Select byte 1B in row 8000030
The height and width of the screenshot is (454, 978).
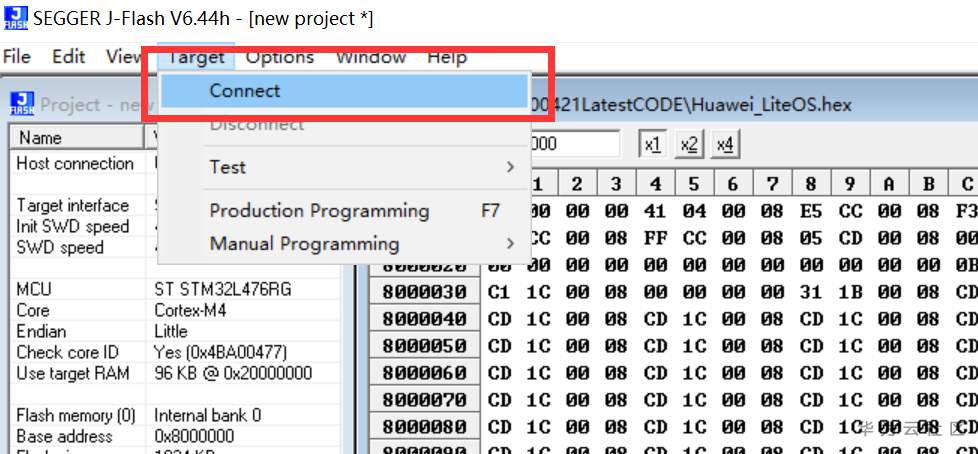(x=850, y=292)
